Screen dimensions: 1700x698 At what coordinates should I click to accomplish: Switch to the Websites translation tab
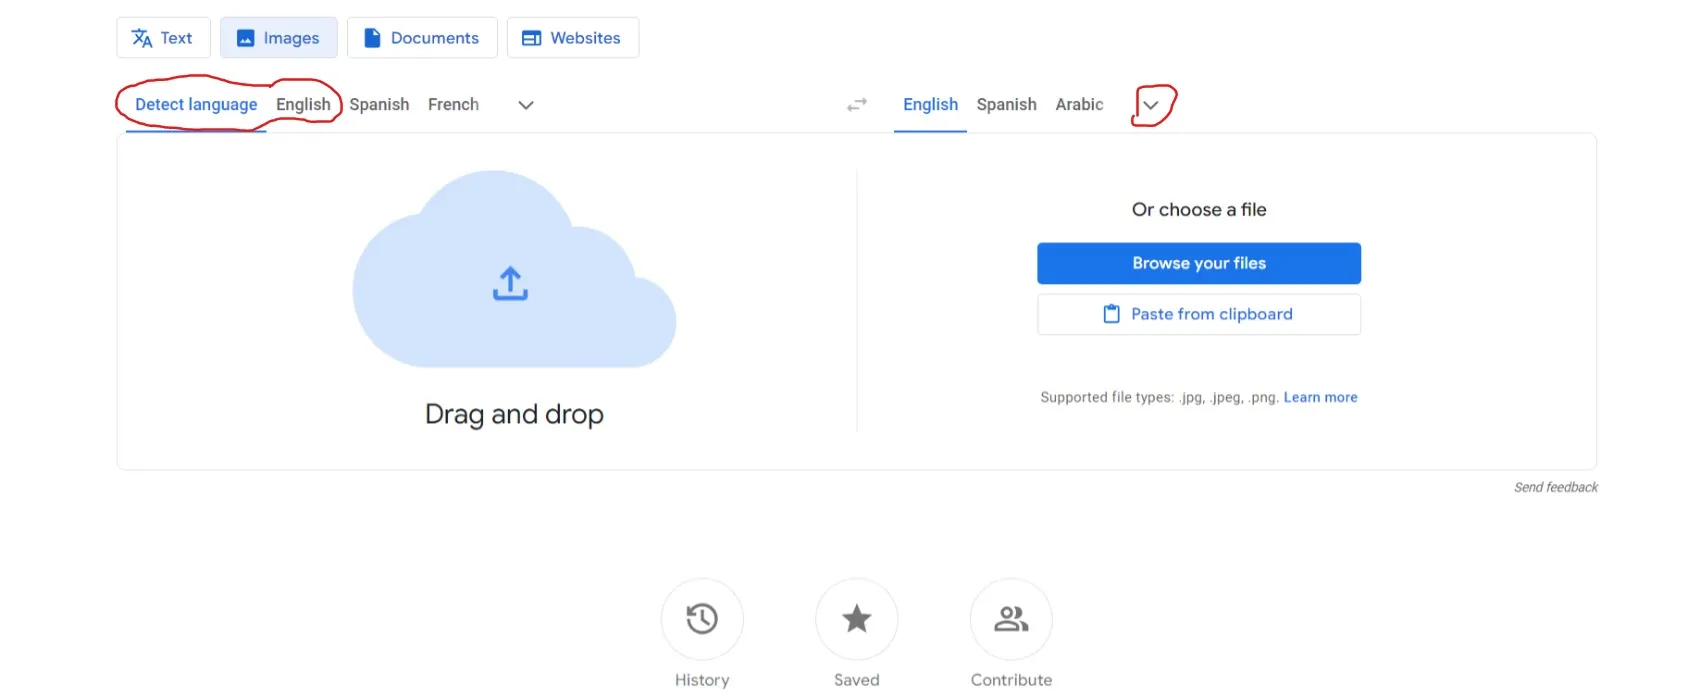tap(573, 38)
